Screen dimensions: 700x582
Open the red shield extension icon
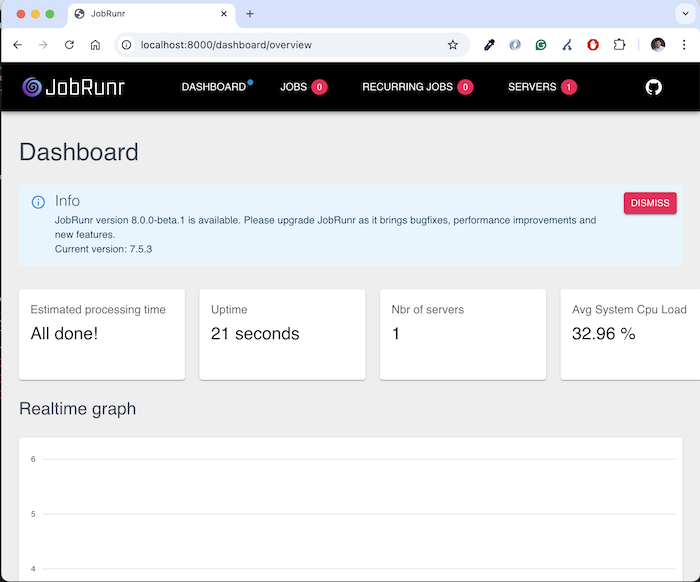pos(593,45)
